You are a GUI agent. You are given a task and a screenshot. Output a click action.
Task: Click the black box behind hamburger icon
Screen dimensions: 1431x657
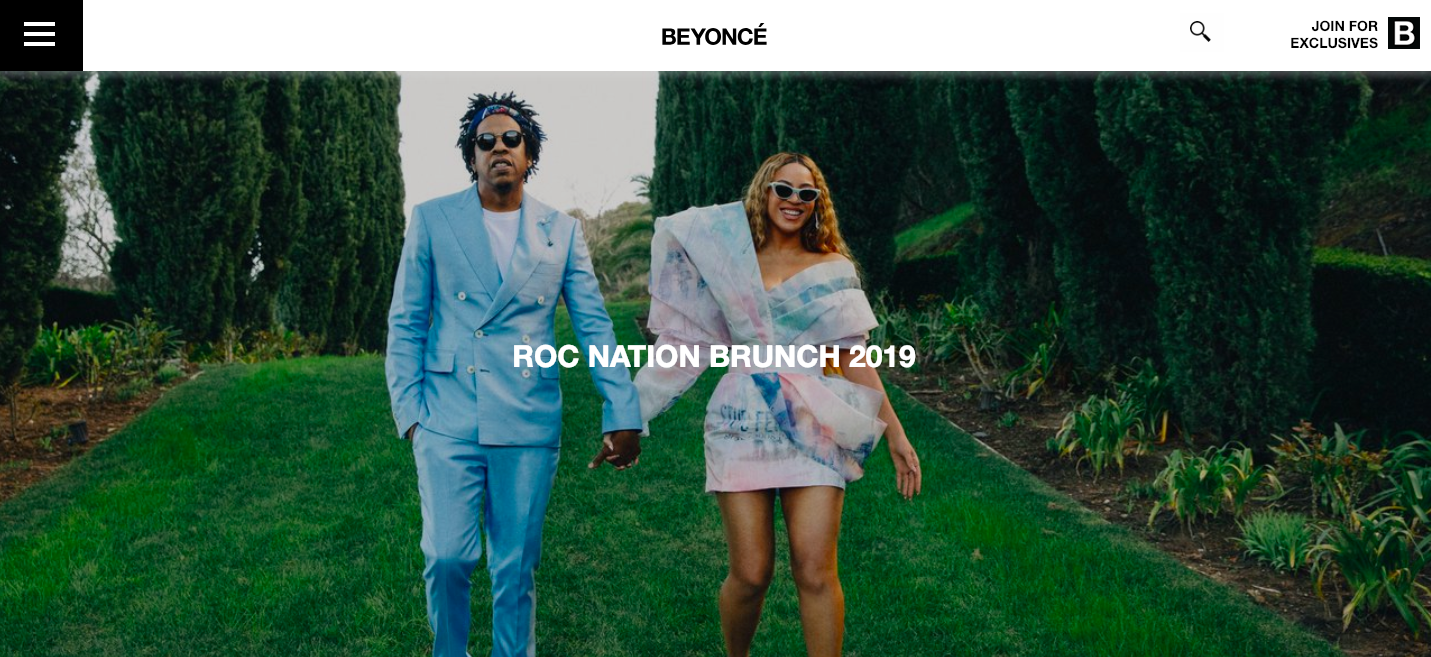41,35
